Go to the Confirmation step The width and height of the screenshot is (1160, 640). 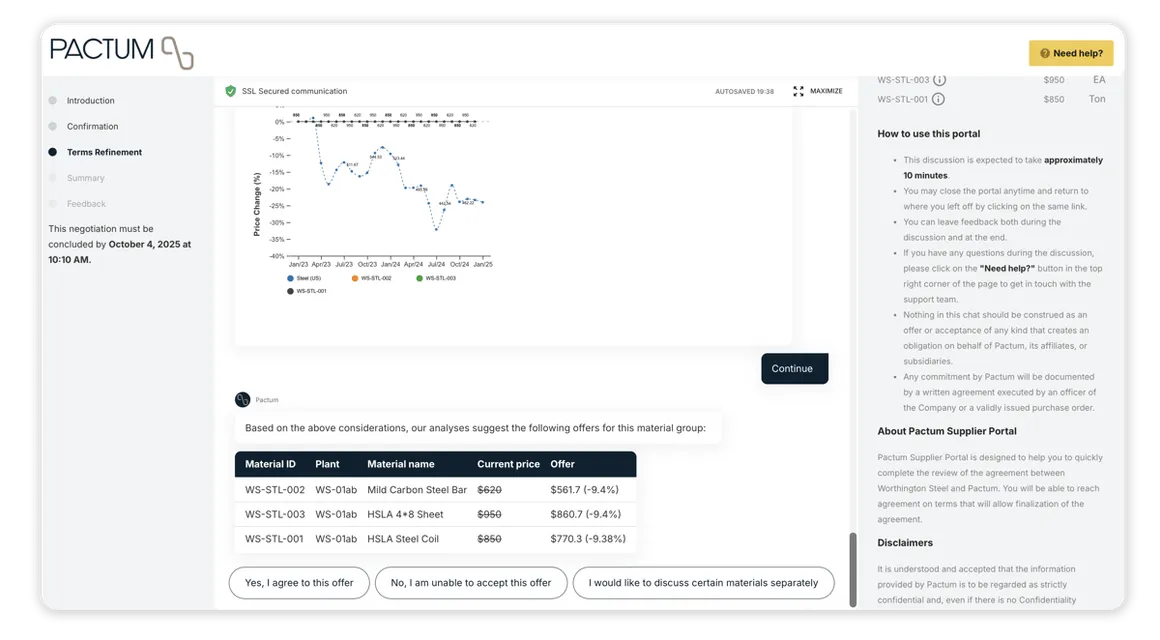coord(92,127)
